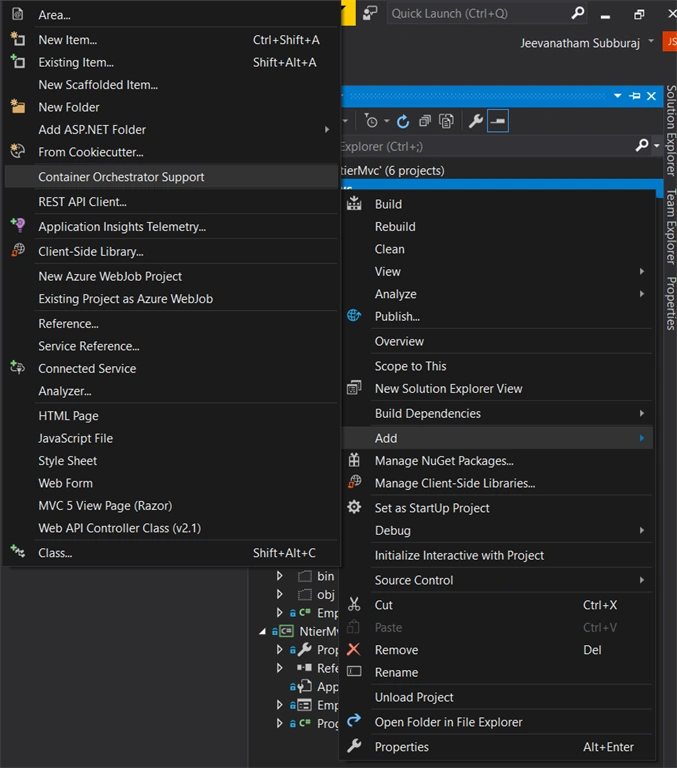
Task: Click the Class icon in Add submenu
Action: [x=18, y=552]
